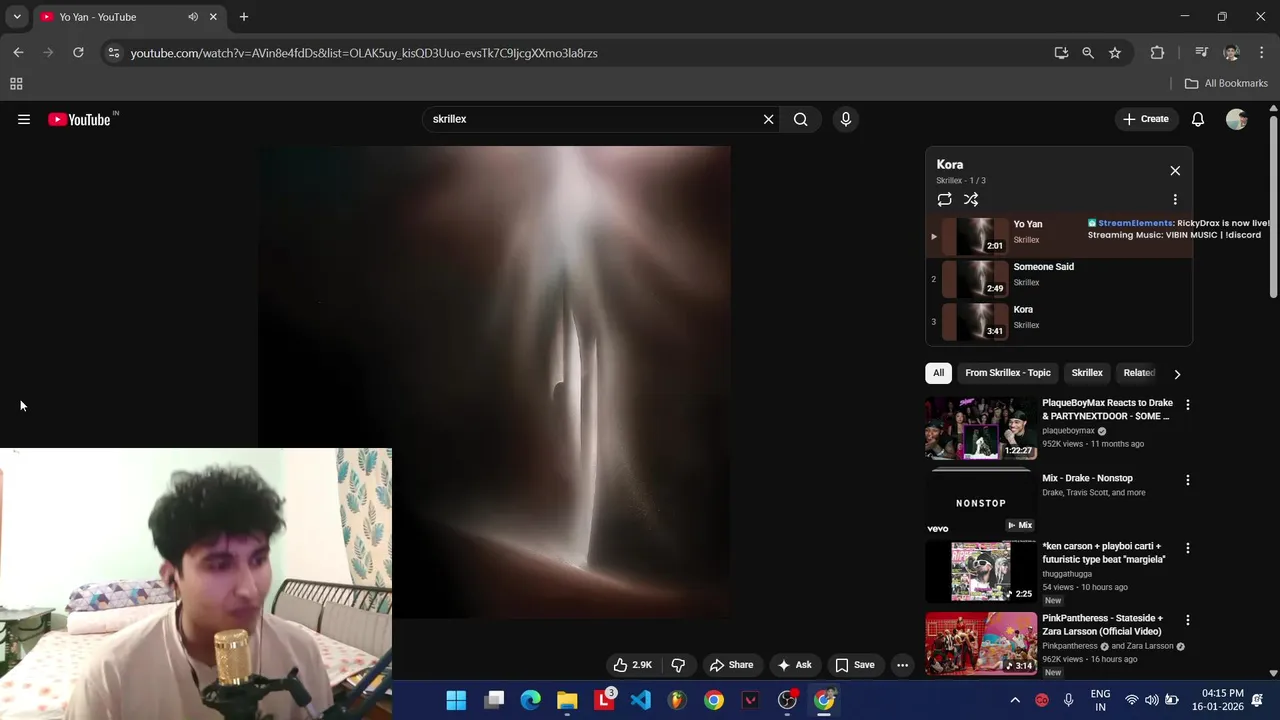The width and height of the screenshot is (1280, 720).
Task: Open Visual Studio Code from taskbar
Action: (x=641, y=700)
